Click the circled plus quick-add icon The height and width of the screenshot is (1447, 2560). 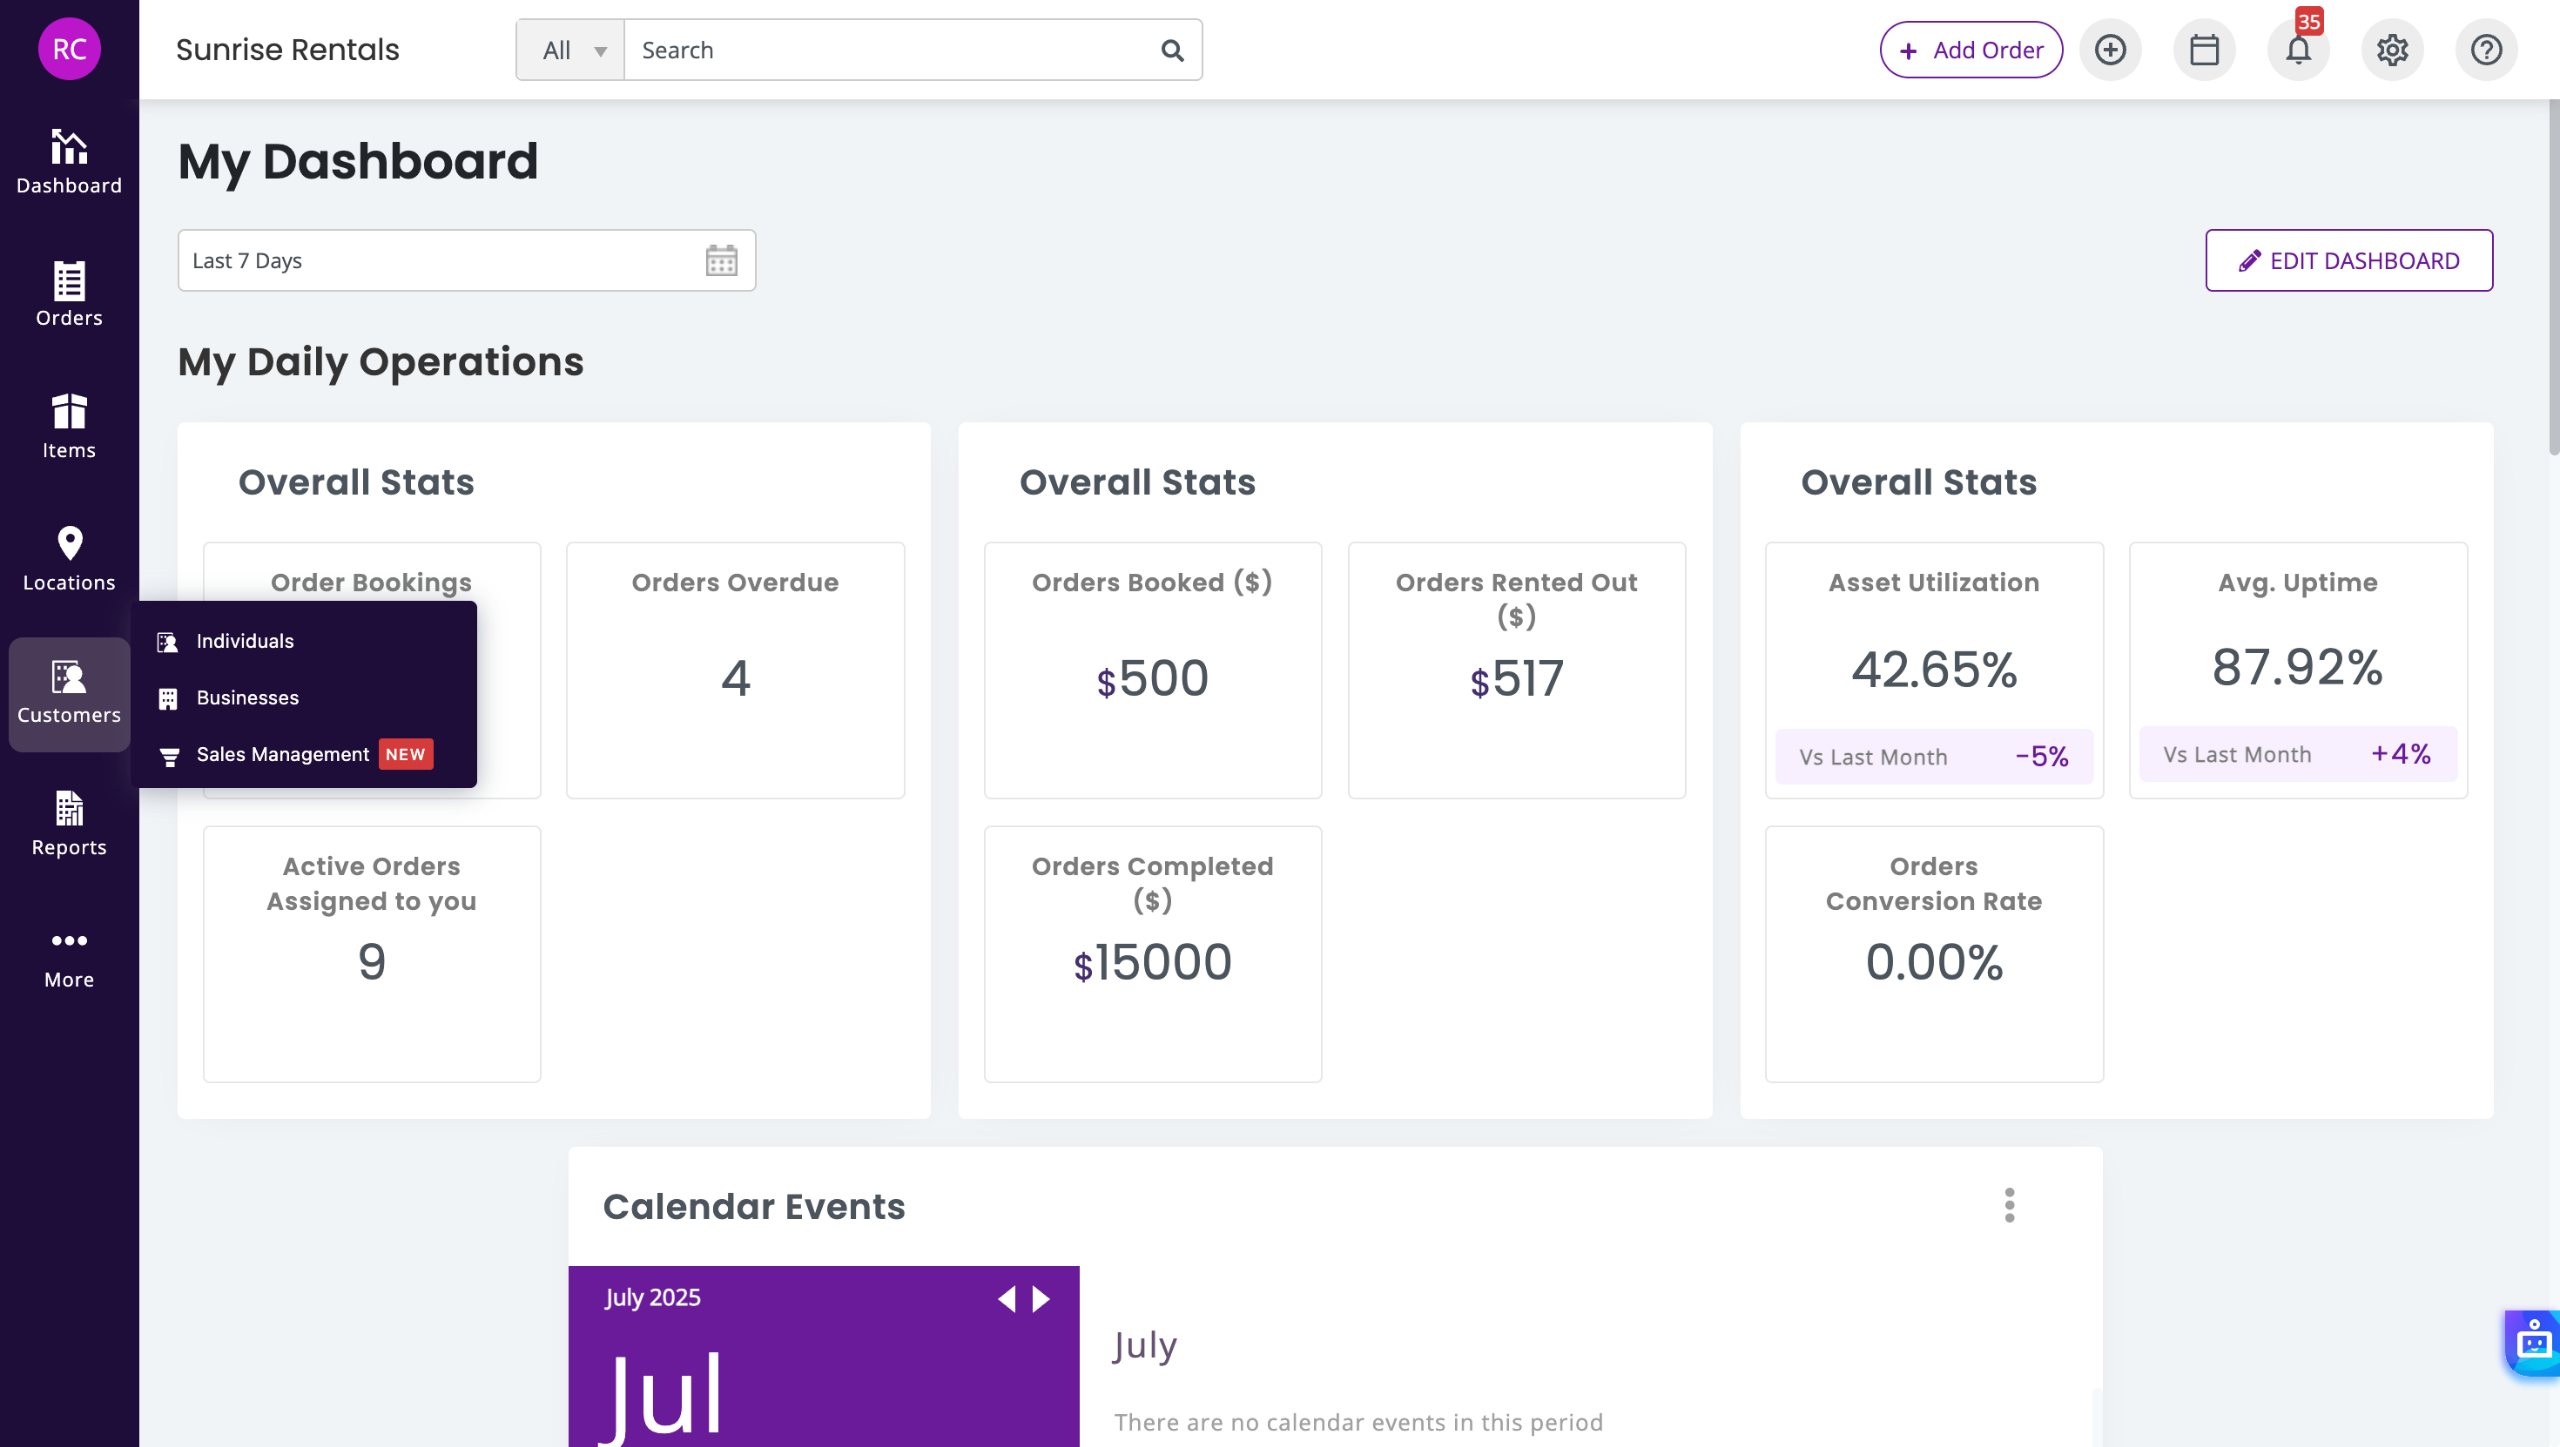2110,50
